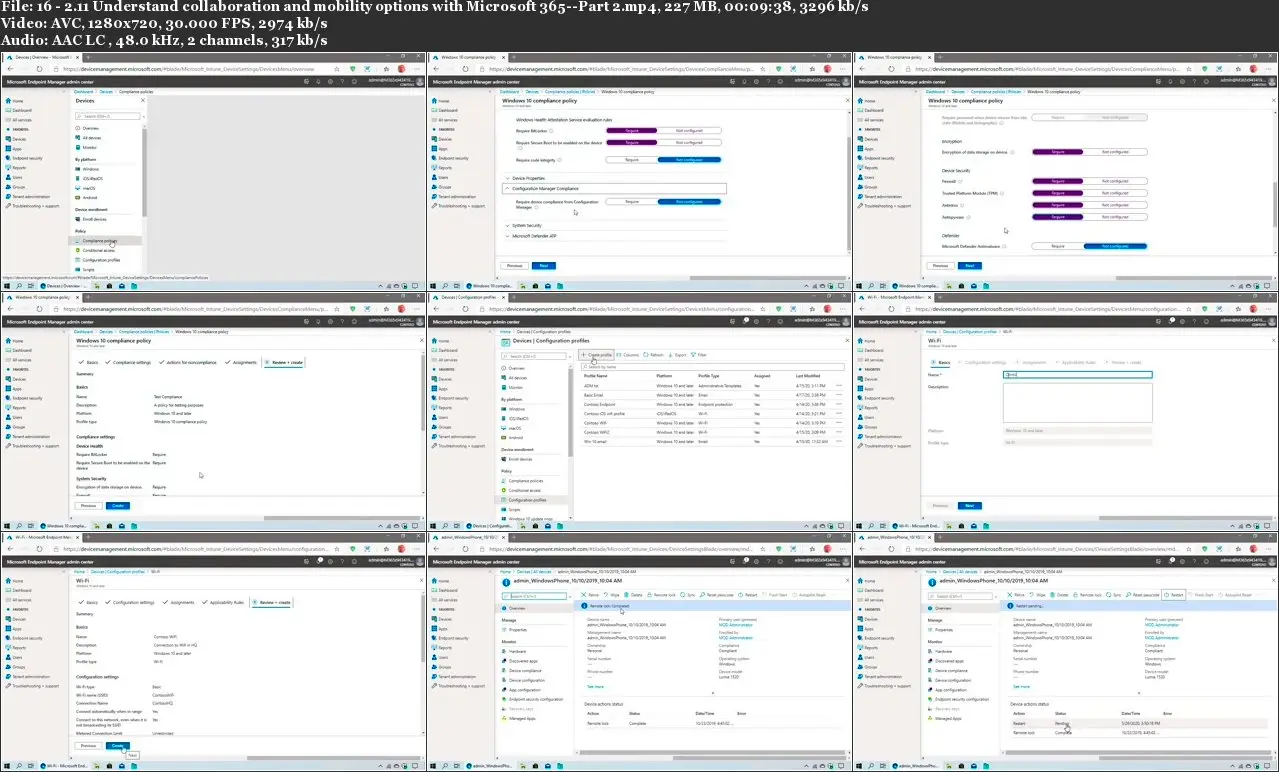Click Create button in Wi-Fi review thumbnail
Screen dimensions: 1279x772
(x=118, y=745)
